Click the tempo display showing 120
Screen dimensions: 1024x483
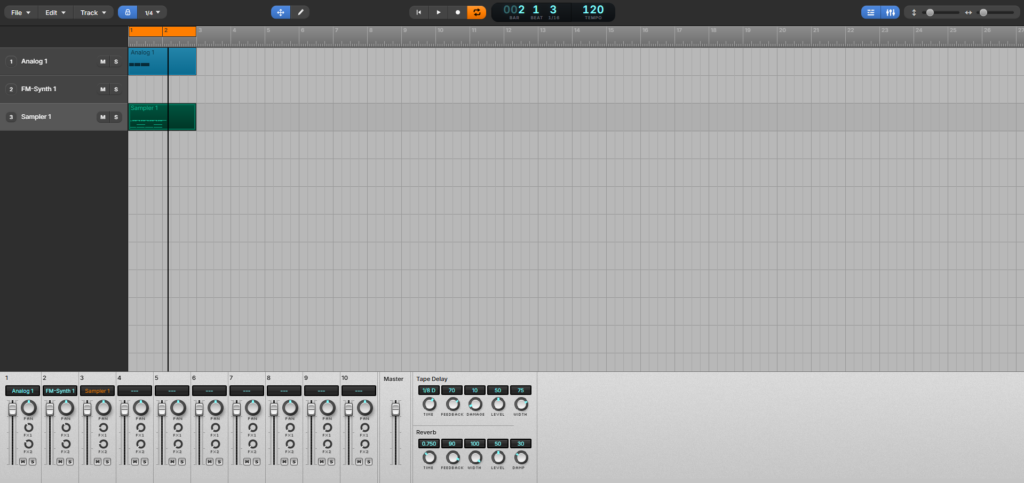tap(592, 10)
